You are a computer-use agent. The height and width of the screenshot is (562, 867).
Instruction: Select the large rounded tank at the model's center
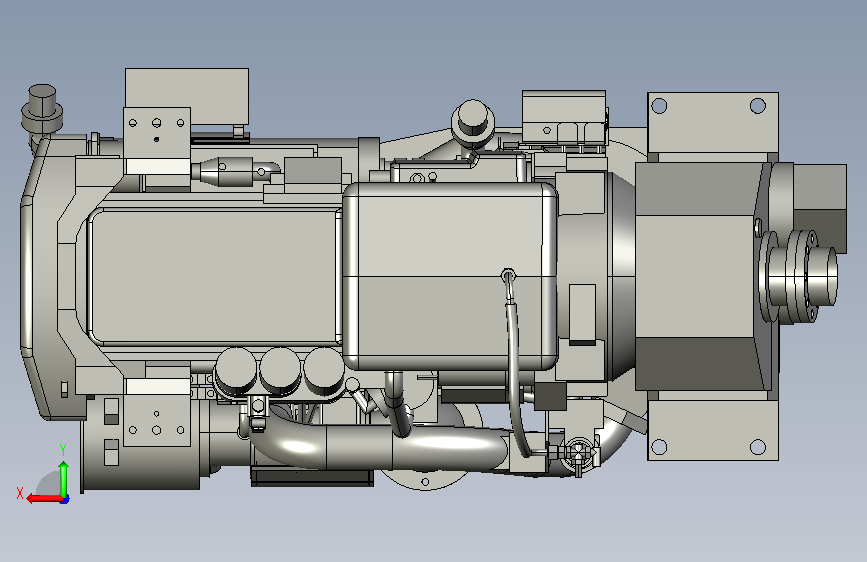[450, 275]
